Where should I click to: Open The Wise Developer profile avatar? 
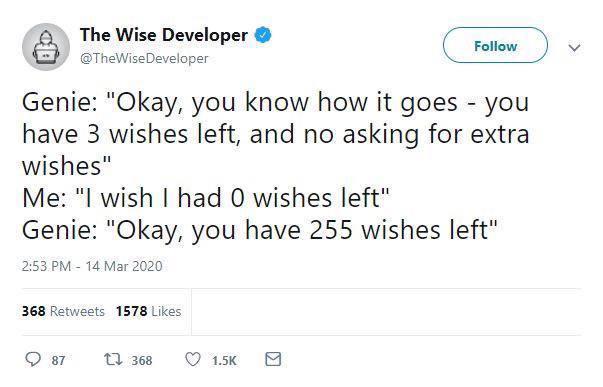tap(46, 47)
